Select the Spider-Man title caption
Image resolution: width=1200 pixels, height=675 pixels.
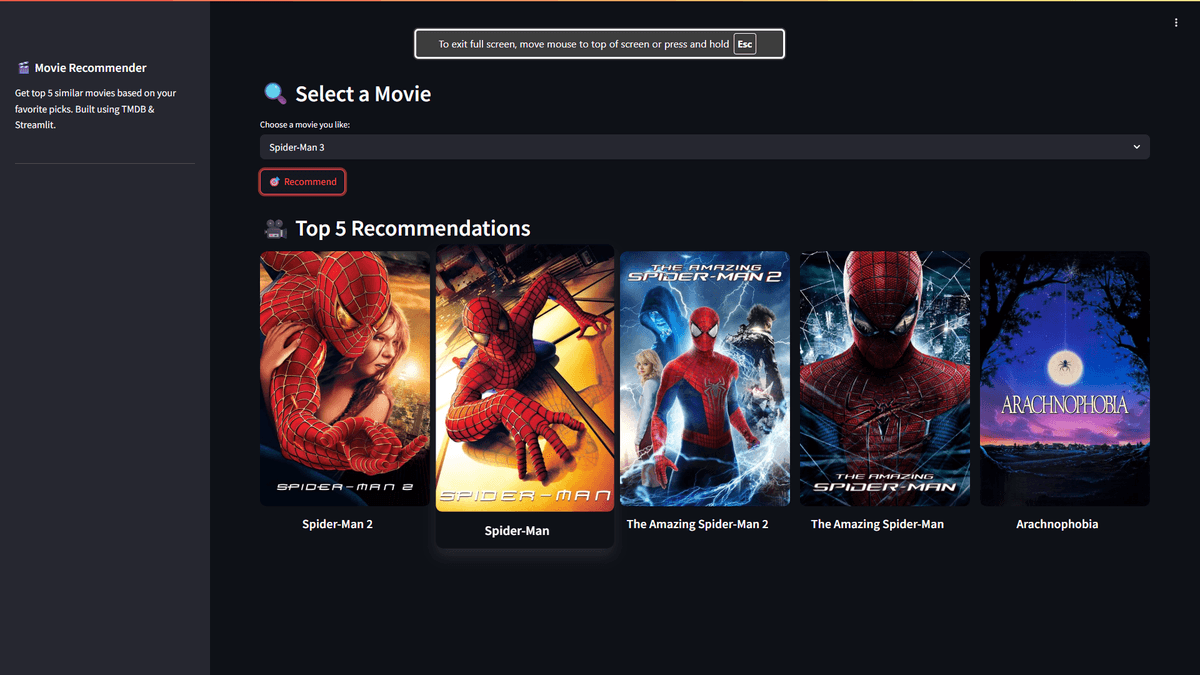pos(517,531)
